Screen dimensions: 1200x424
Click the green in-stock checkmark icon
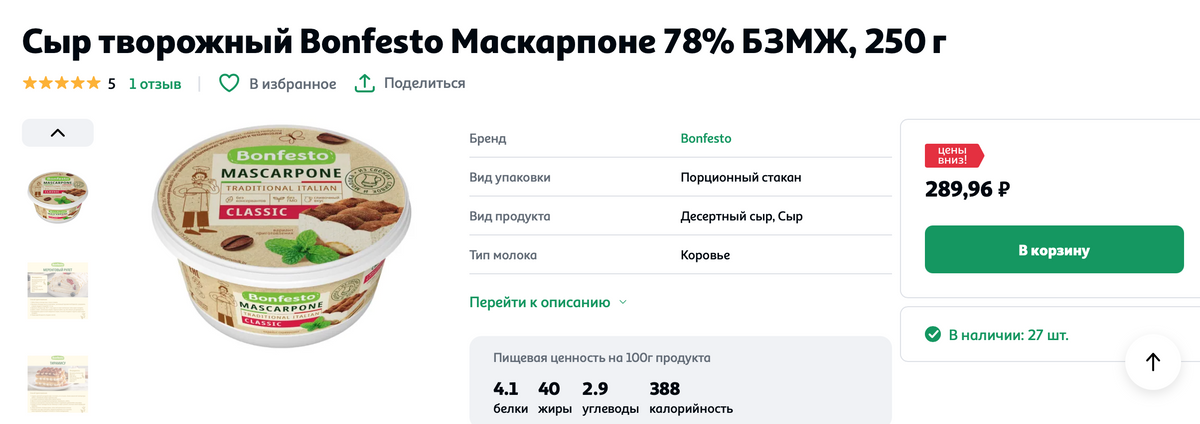coord(933,334)
